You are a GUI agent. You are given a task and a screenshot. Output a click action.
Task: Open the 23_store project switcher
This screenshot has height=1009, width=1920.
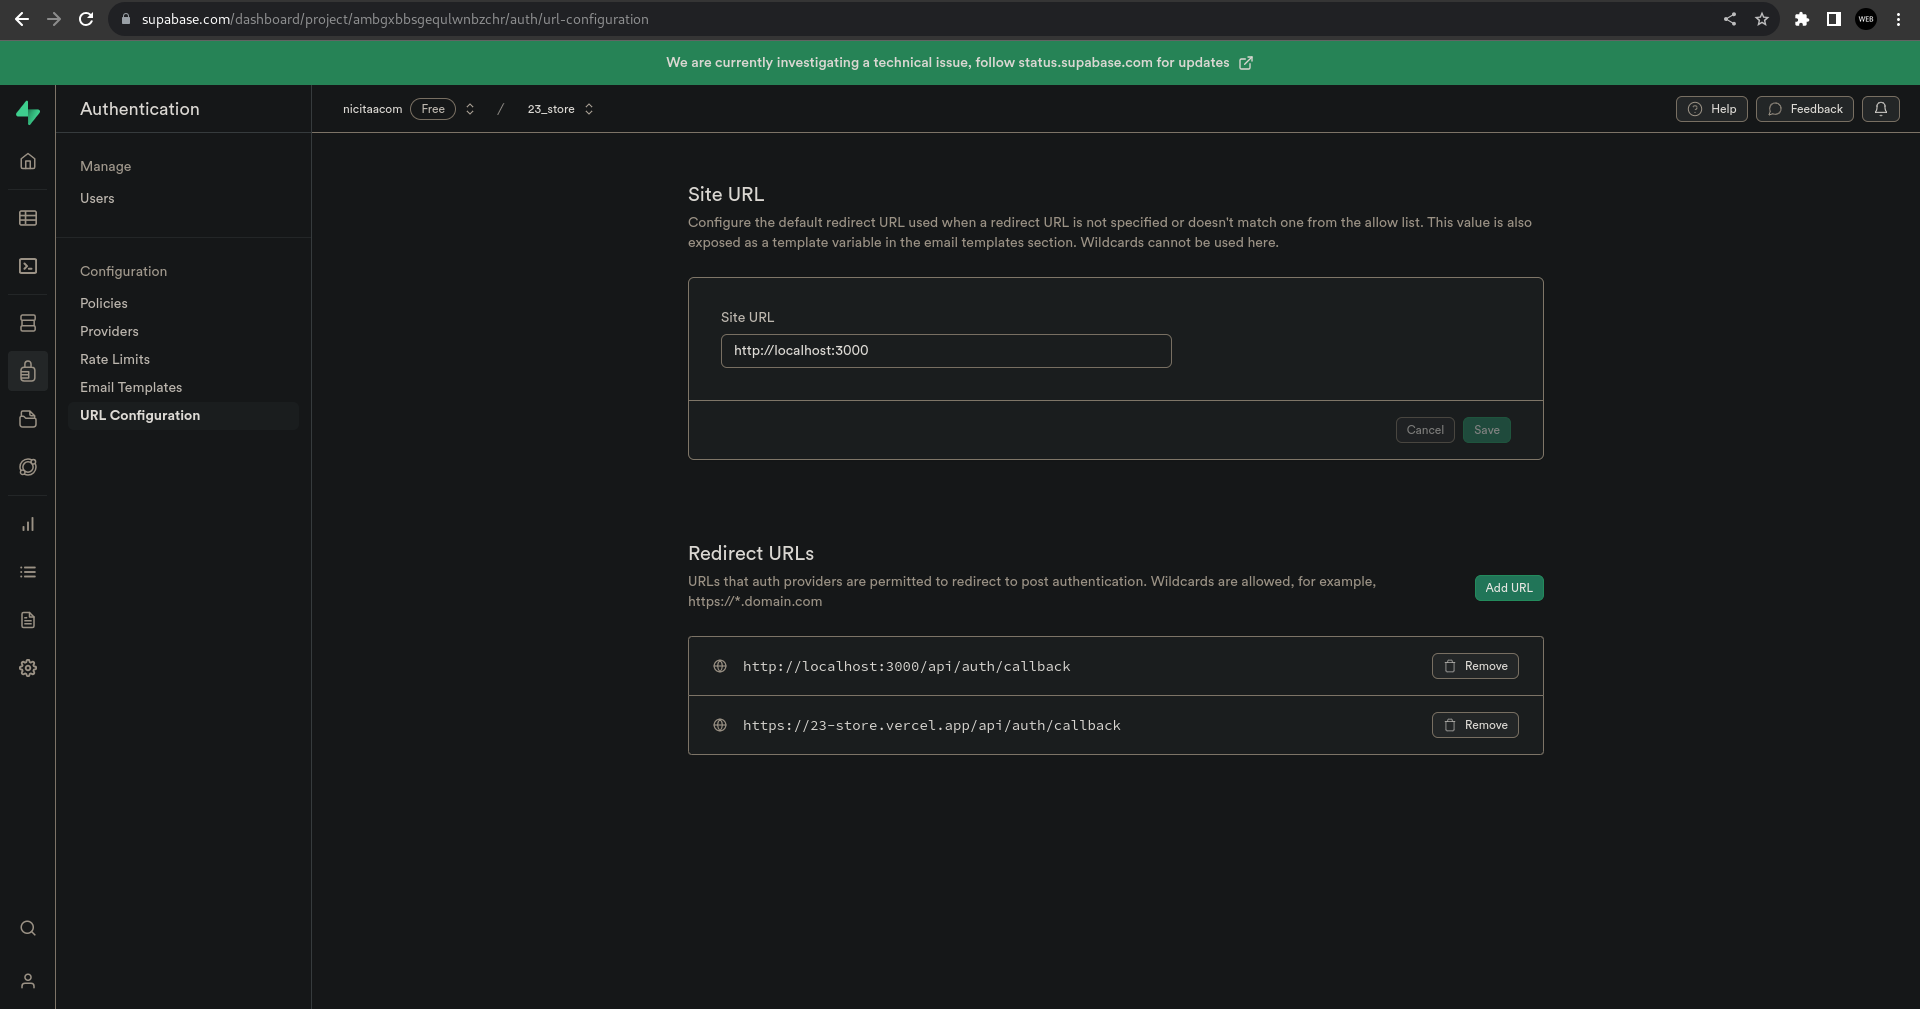tap(559, 109)
